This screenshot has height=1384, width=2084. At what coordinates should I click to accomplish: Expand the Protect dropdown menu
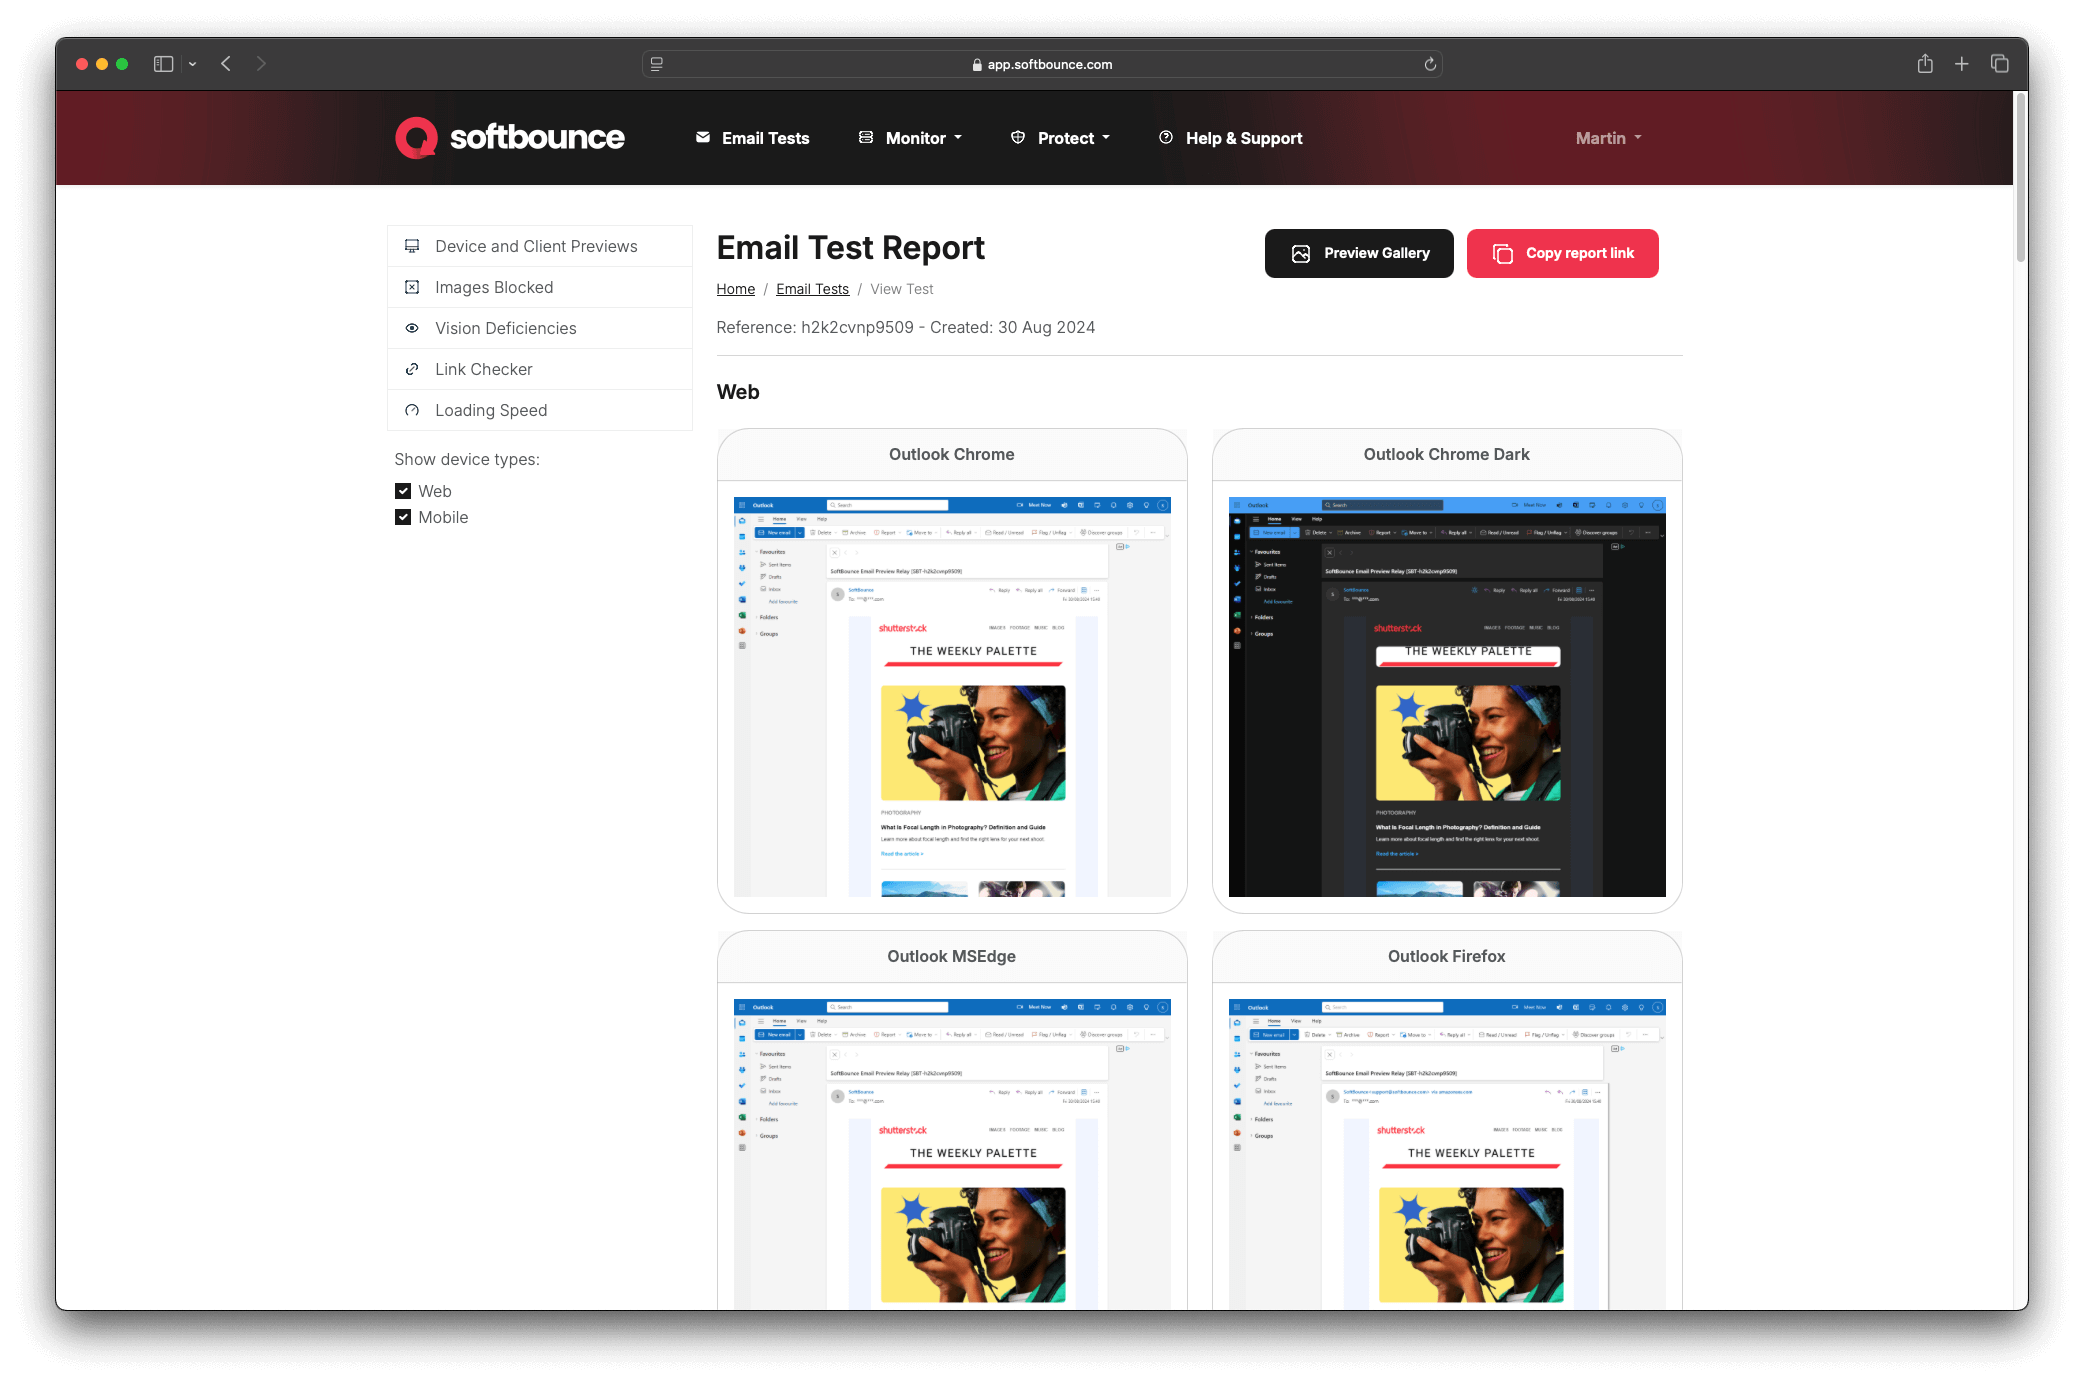(1061, 138)
